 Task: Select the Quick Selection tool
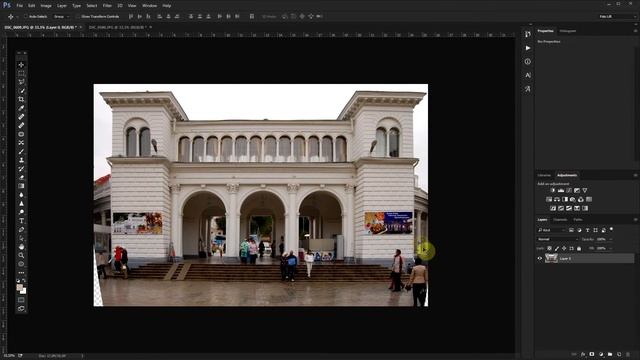pos(21,91)
